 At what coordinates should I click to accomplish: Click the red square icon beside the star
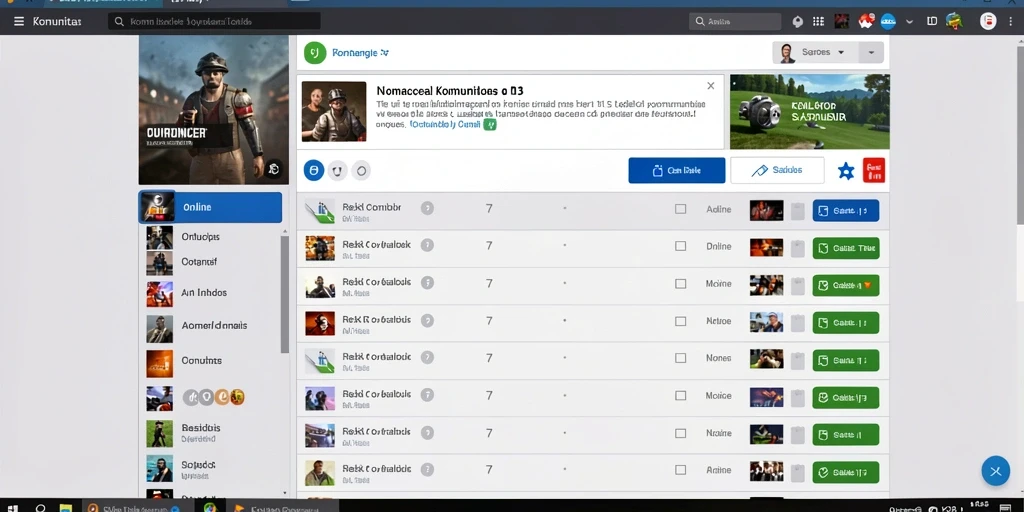(x=874, y=170)
